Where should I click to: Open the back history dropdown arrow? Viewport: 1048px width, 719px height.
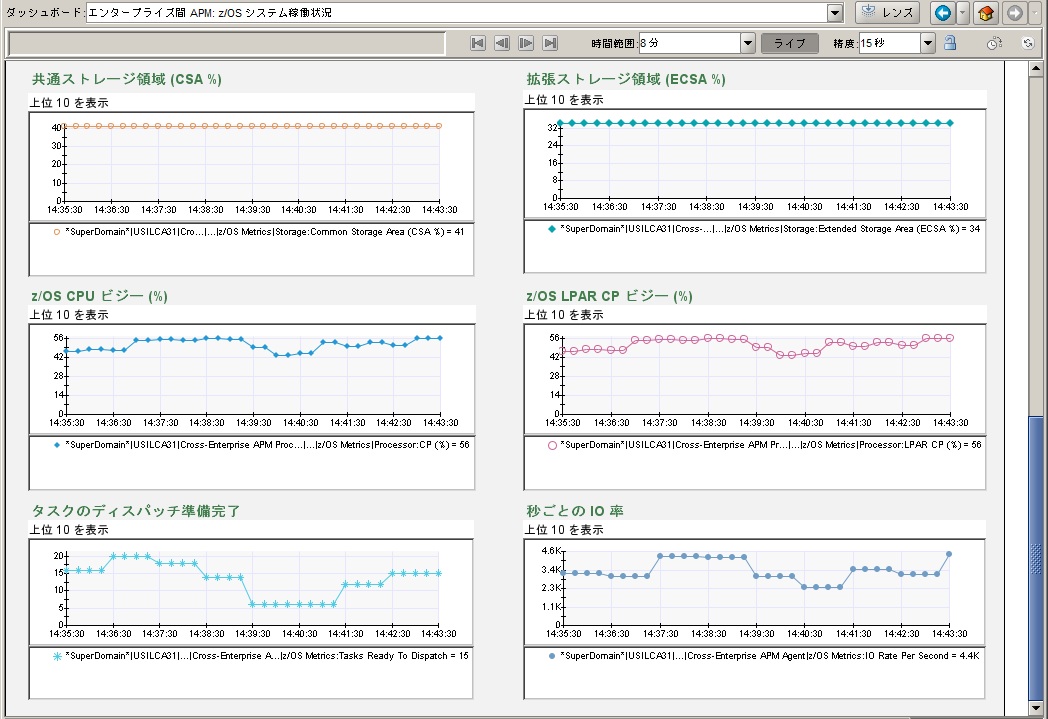962,13
